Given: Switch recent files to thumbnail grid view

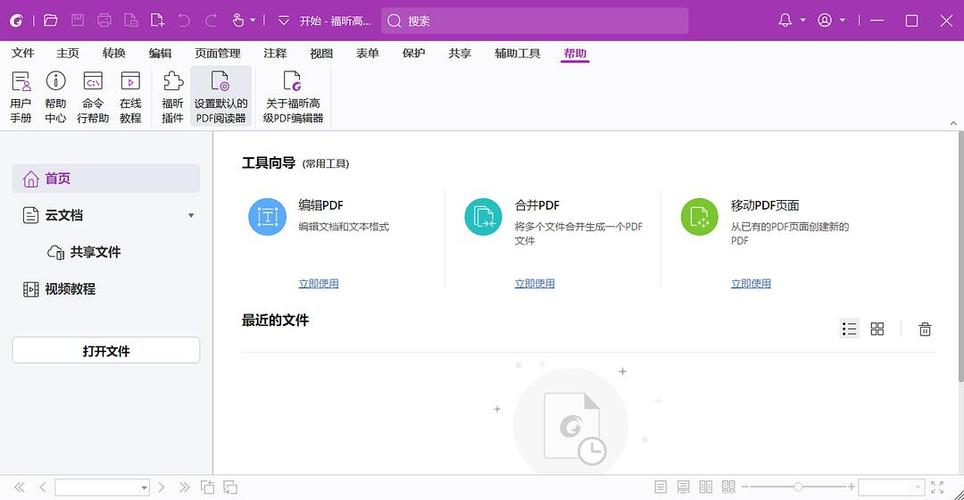Looking at the screenshot, I should [877, 329].
